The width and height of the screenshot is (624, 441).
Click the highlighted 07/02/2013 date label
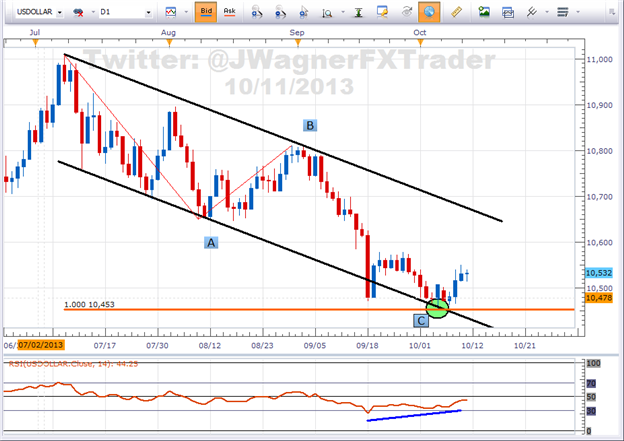coord(41,345)
